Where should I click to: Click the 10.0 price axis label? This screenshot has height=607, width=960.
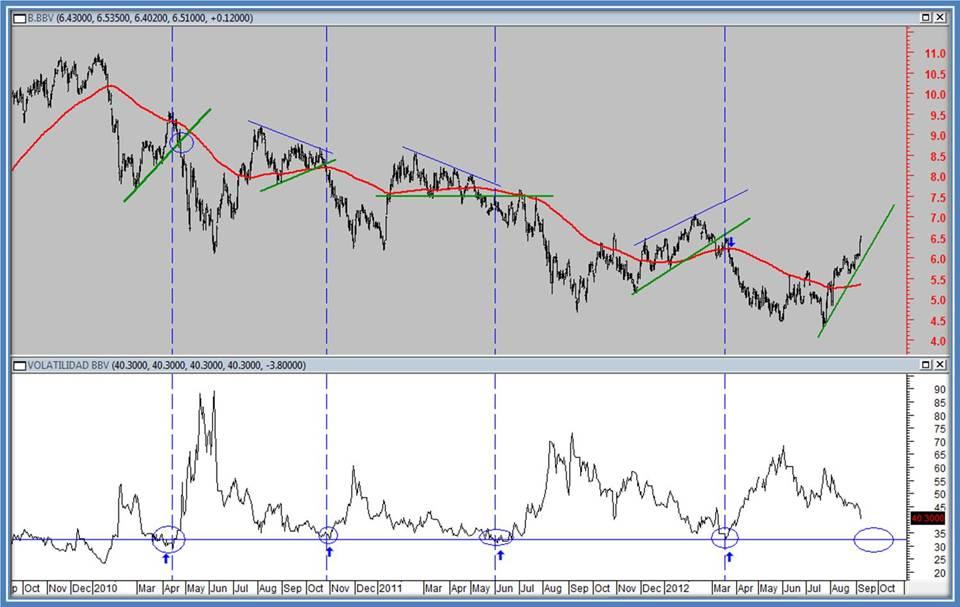click(x=935, y=95)
